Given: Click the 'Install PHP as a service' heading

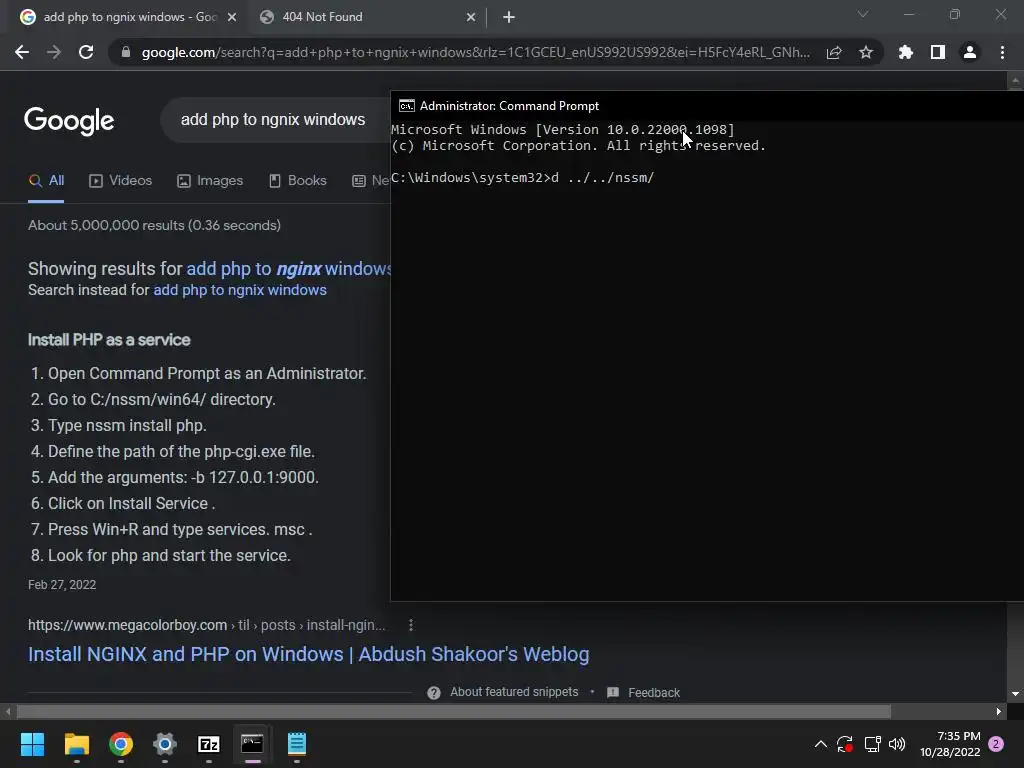Looking at the screenshot, I should 109,340.
